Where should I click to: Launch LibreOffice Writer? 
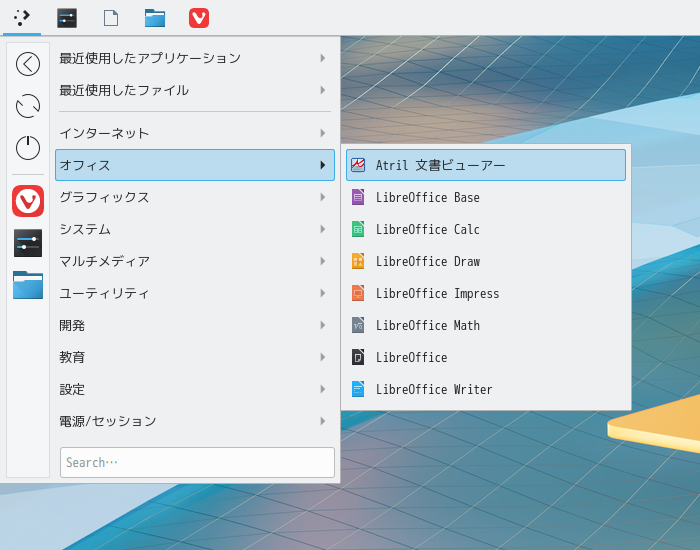pyautogui.click(x=486, y=389)
